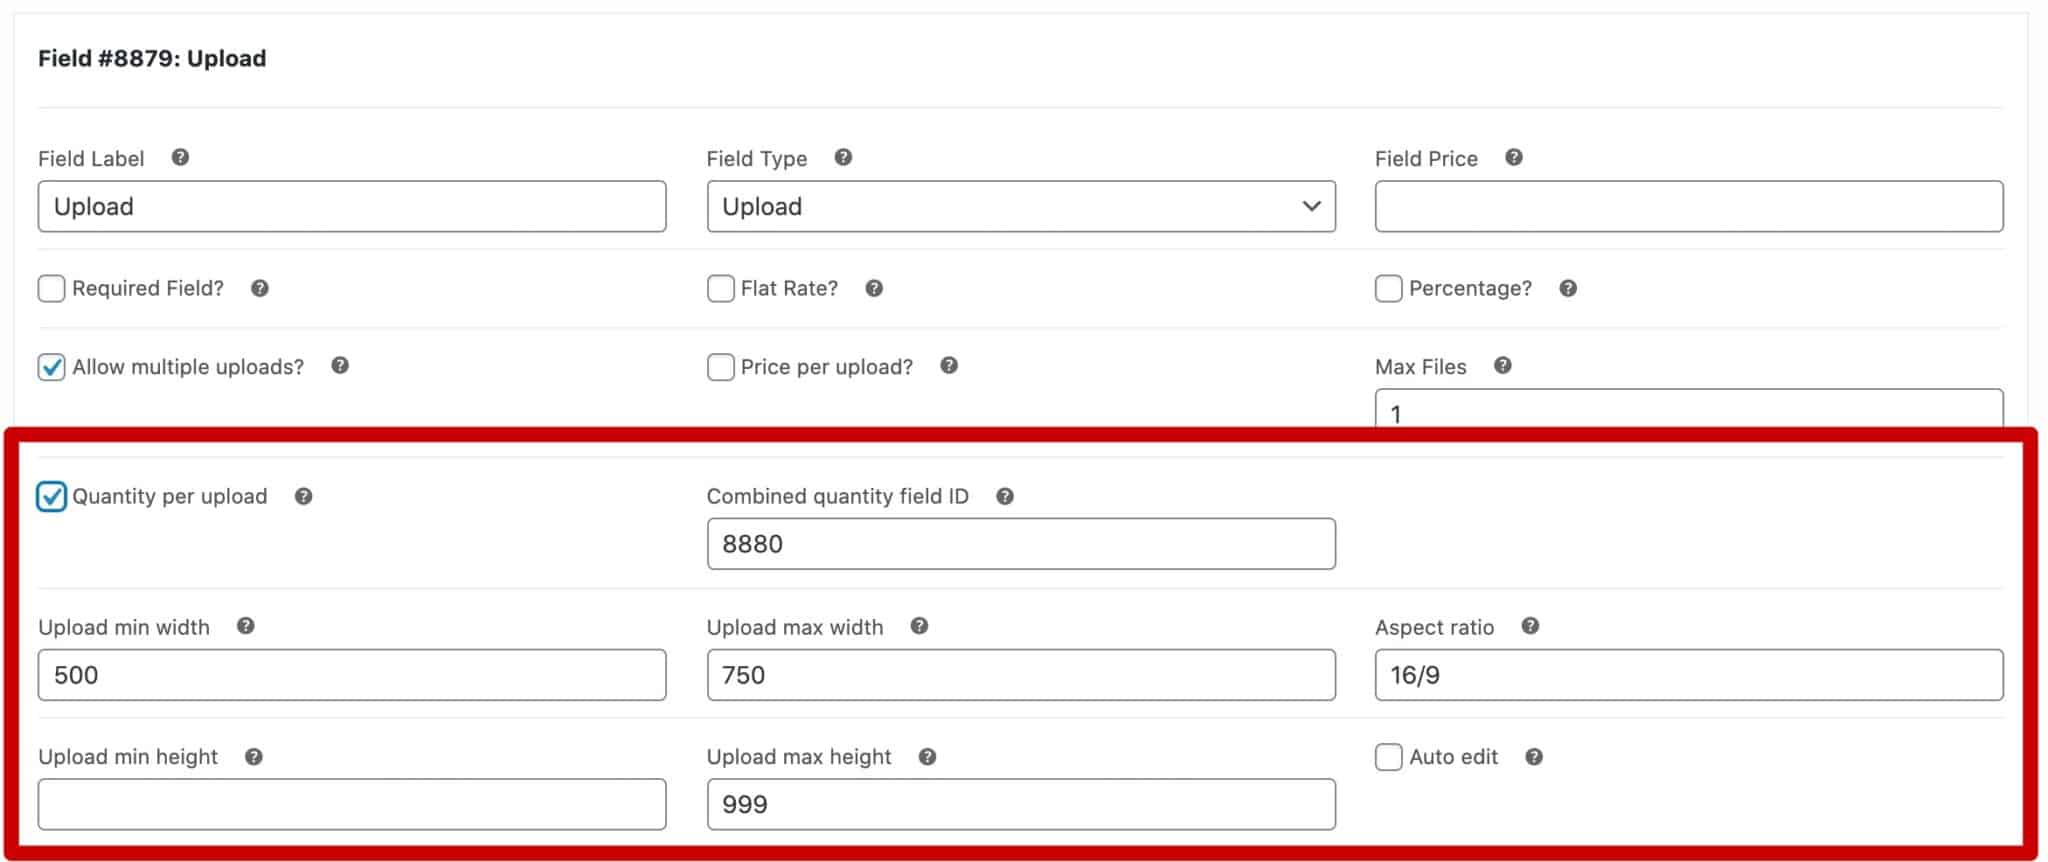Viewport: 2048px width, 862px height.
Task: Click the empty Upload min height input
Action: [352, 804]
